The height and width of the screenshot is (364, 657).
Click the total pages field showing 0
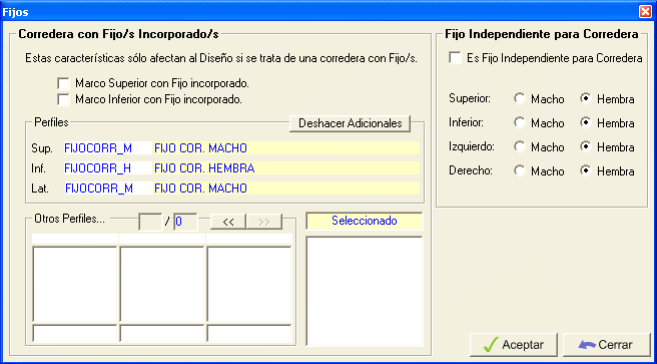click(185, 222)
